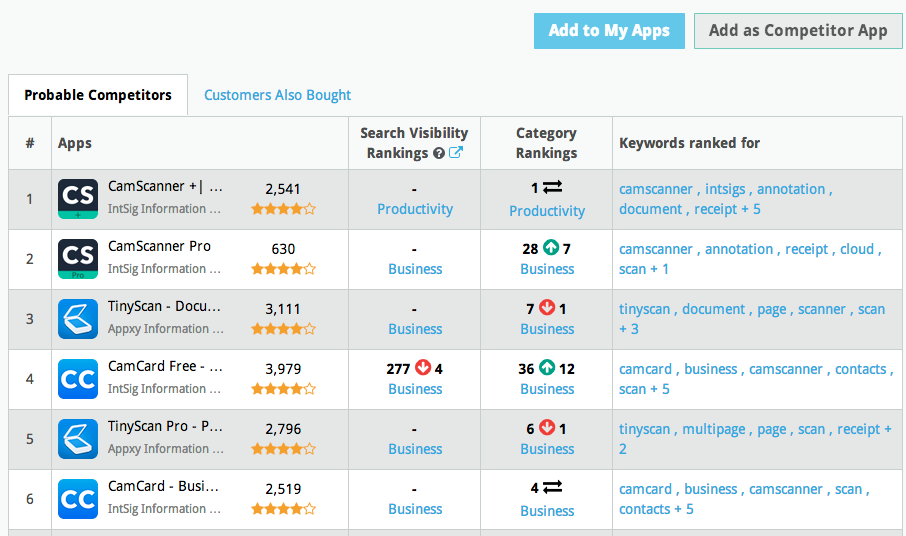The height and width of the screenshot is (536, 906).
Task: Open Productivity category ranking link, row 1
Action: [547, 211]
